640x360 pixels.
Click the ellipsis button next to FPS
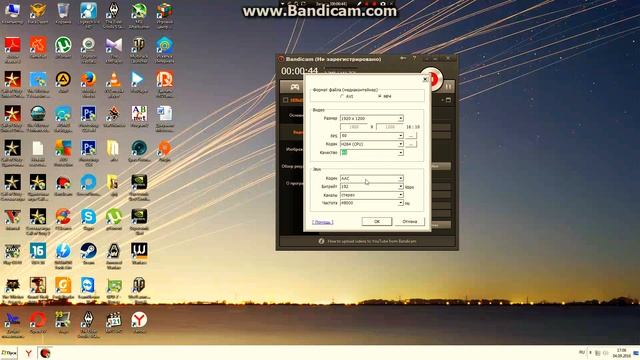[x=411, y=136]
